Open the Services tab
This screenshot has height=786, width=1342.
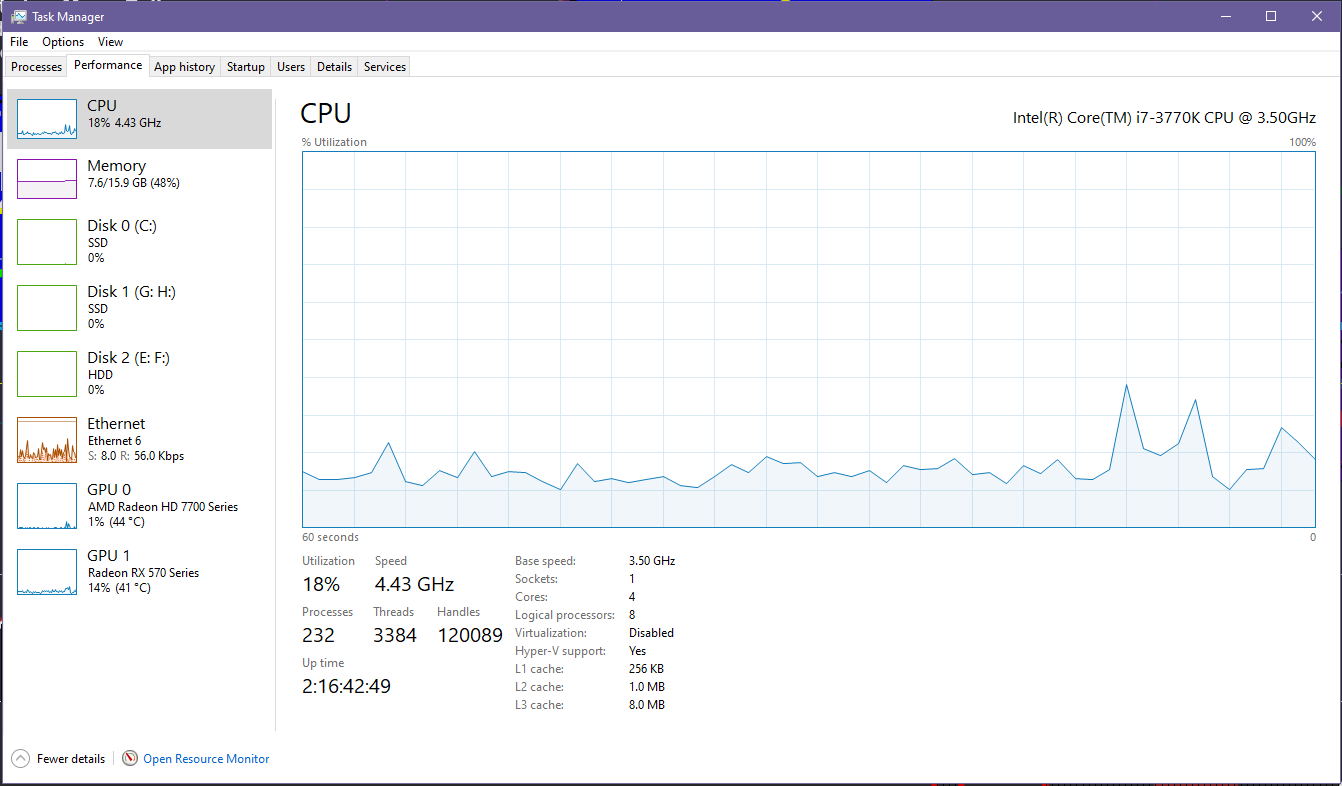click(x=385, y=67)
